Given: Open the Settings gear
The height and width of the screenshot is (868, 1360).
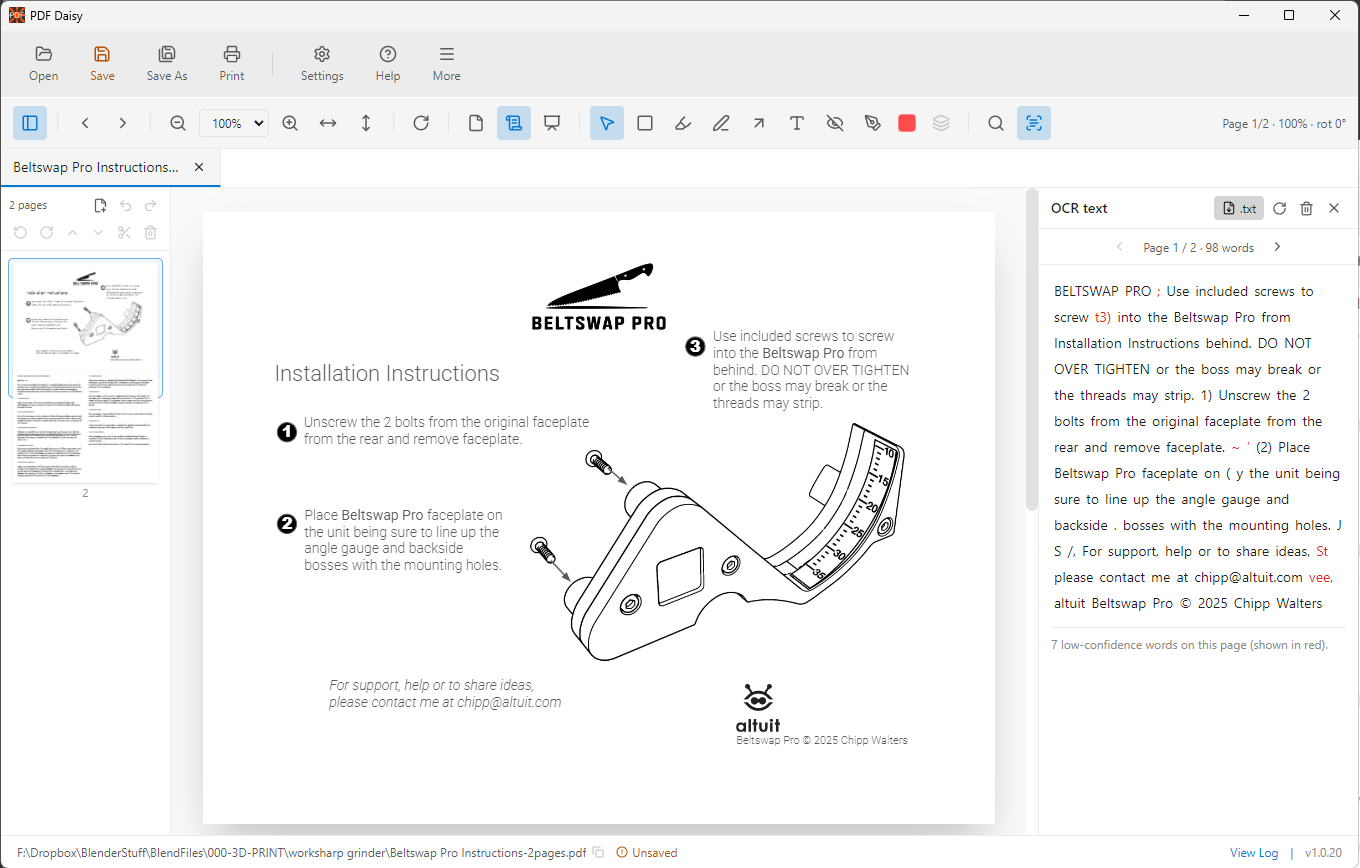Looking at the screenshot, I should pos(322,63).
